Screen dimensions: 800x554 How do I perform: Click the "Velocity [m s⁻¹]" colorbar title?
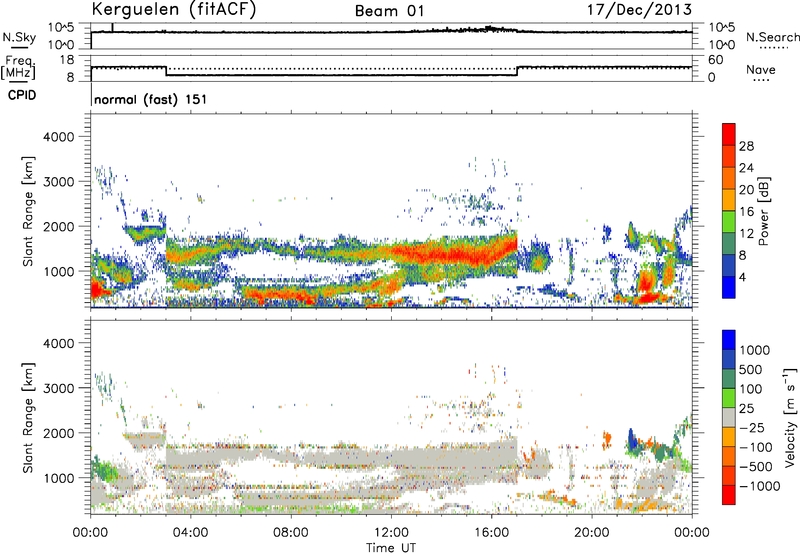[790, 417]
